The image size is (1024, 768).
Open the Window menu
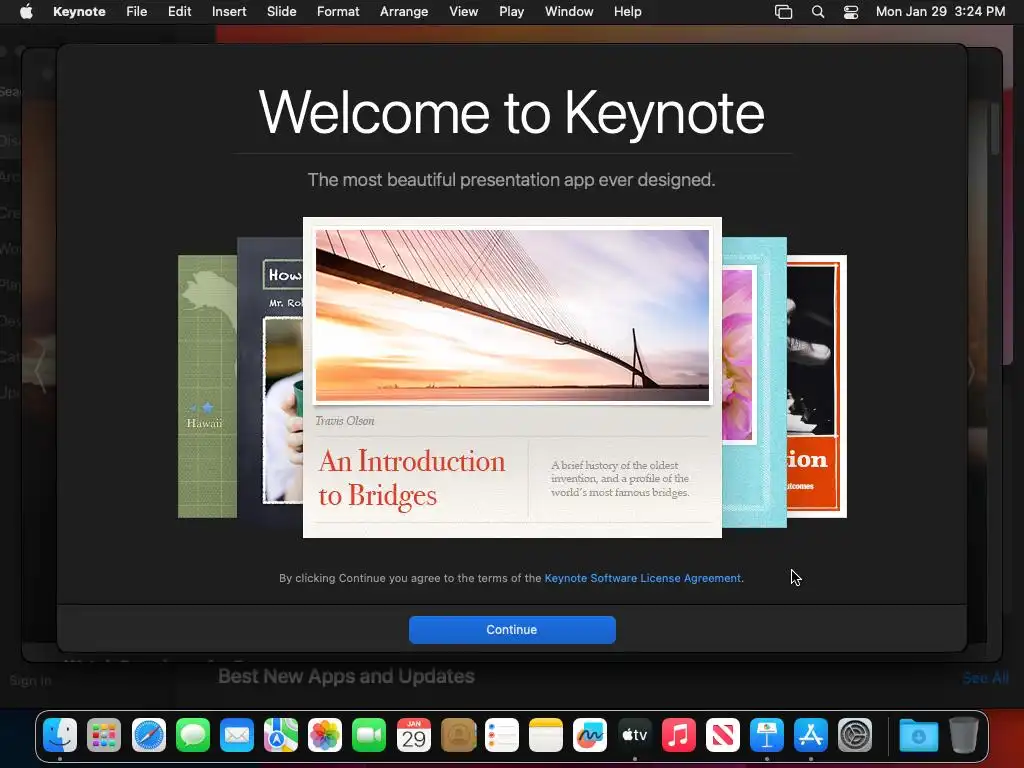(x=569, y=12)
